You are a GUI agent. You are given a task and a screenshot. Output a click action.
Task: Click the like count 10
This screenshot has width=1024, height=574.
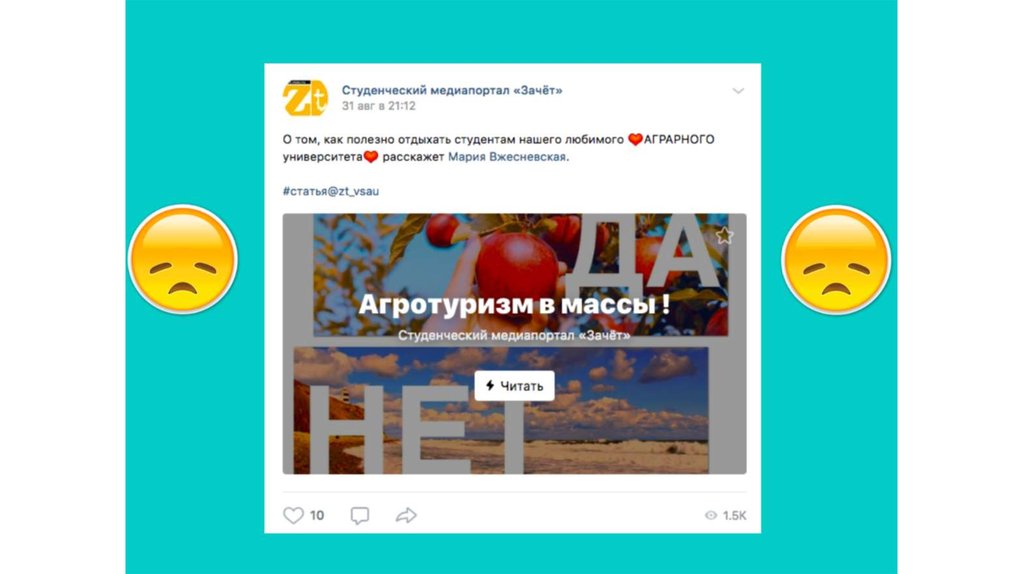317,515
